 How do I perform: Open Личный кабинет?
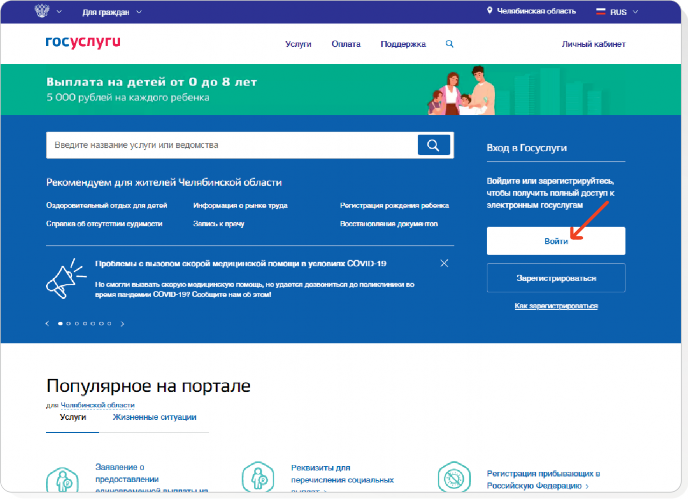pos(593,44)
